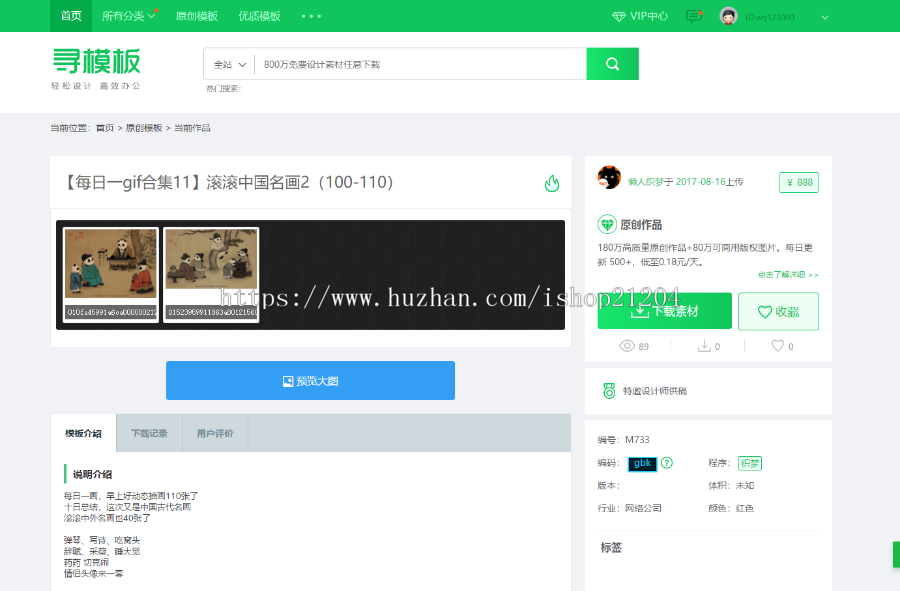Go to 首页 in top navigation
Screen dimensions: 900x591
(71, 15)
